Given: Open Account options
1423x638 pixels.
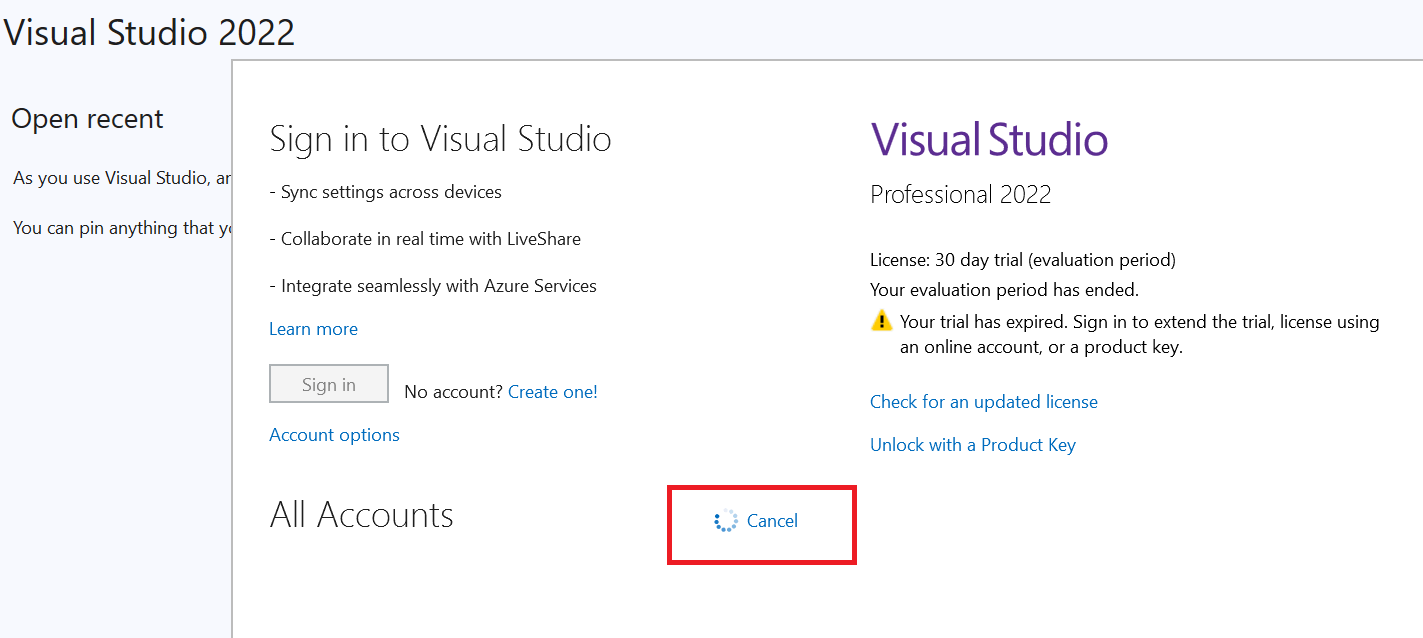Looking at the screenshot, I should tap(334, 435).
